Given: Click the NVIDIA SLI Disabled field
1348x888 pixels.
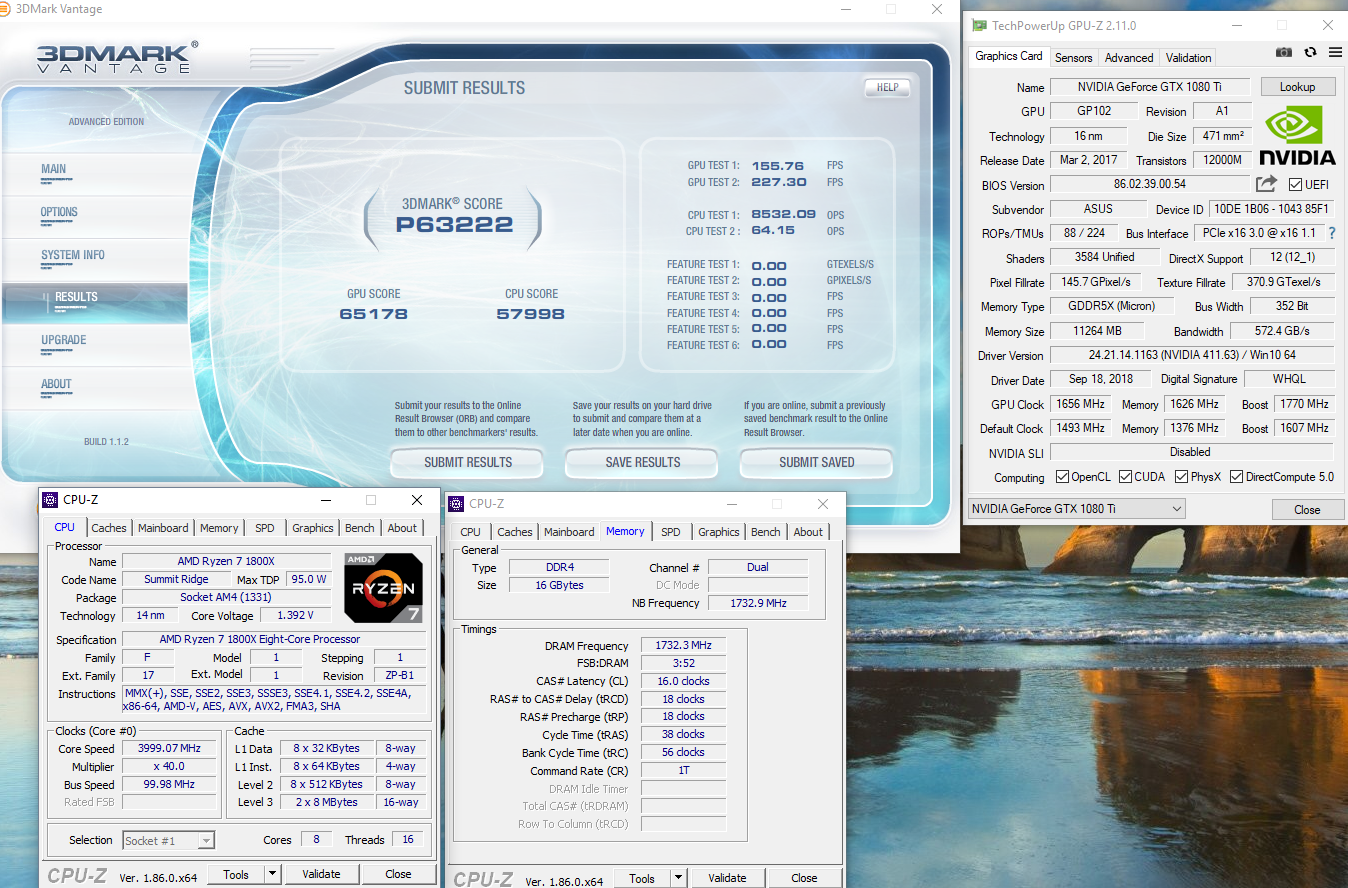Looking at the screenshot, I should click(x=1192, y=452).
